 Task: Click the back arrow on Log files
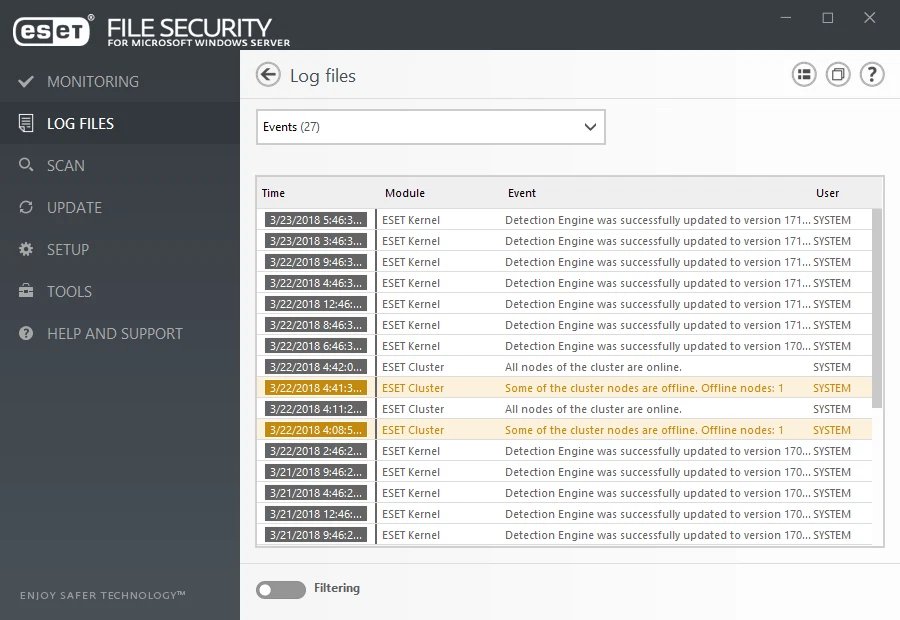pos(270,75)
